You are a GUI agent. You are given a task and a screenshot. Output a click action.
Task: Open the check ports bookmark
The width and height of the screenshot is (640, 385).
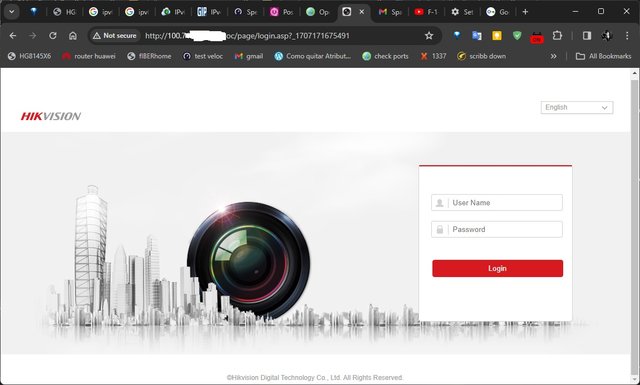pos(385,56)
